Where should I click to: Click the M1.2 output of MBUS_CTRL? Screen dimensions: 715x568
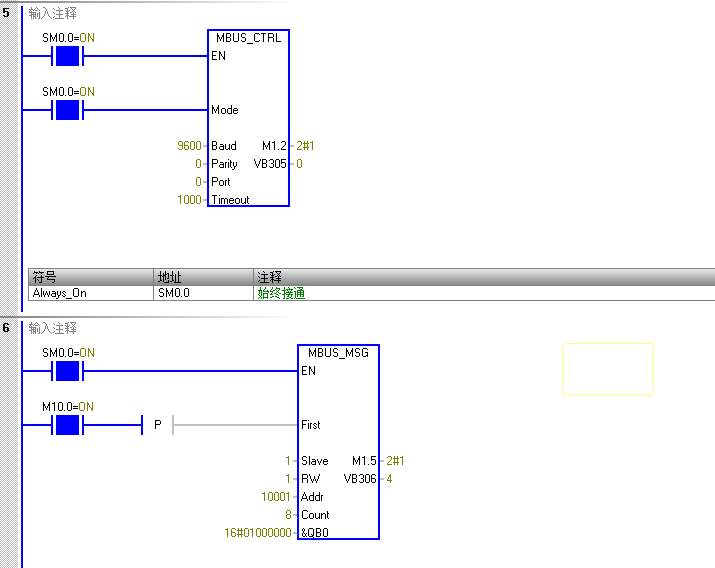(274, 146)
